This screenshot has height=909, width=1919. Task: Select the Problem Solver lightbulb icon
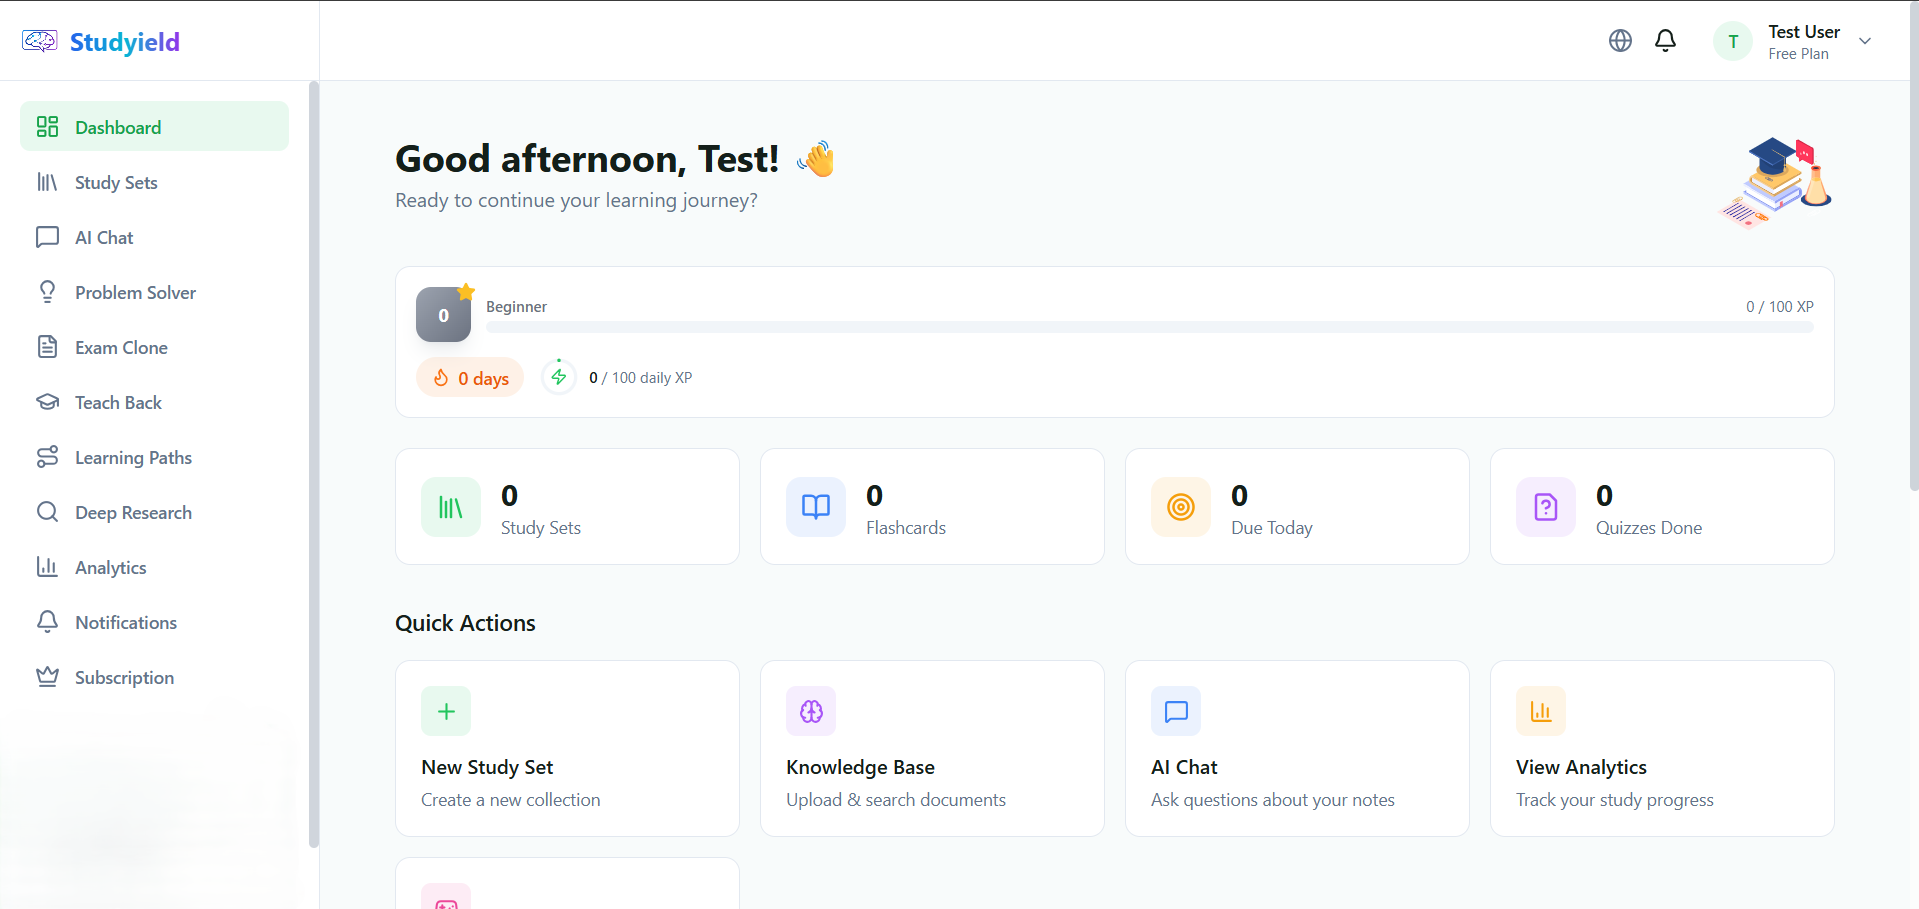48,292
